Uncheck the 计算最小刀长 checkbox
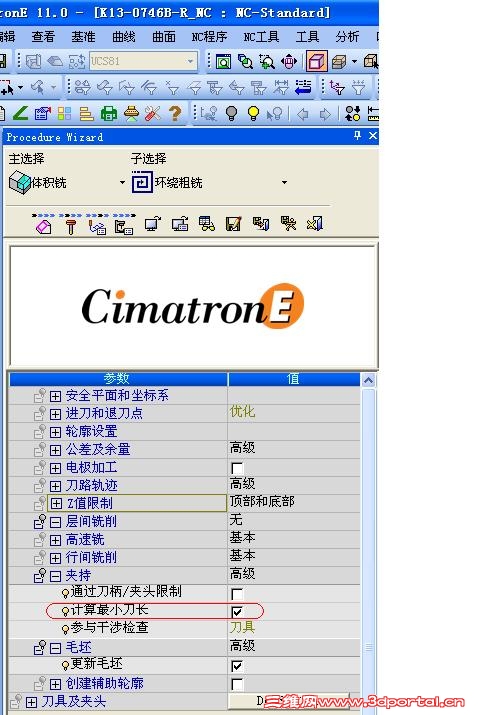Image resolution: width=484 pixels, height=715 pixels. point(237,611)
